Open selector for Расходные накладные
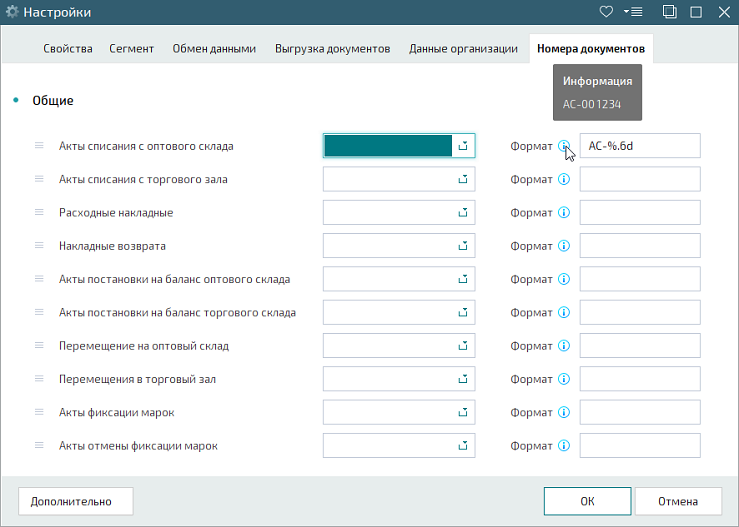Viewport: 739px width, 527px height. pos(463,213)
